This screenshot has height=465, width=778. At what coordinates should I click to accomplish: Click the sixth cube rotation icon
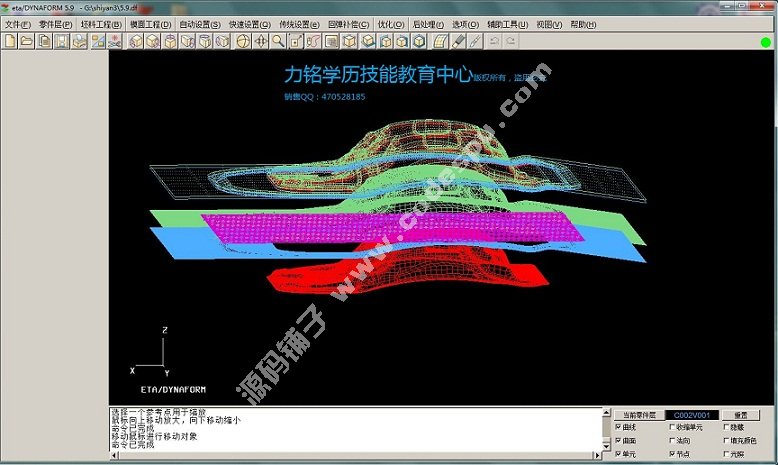(222, 41)
